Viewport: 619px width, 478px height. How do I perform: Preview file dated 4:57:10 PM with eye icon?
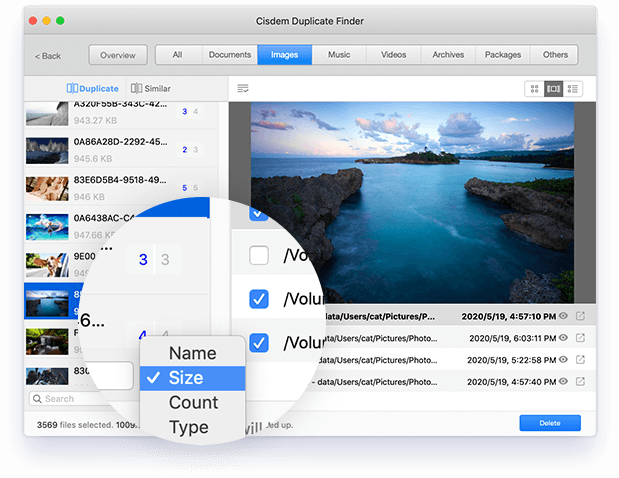click(564, 316)
